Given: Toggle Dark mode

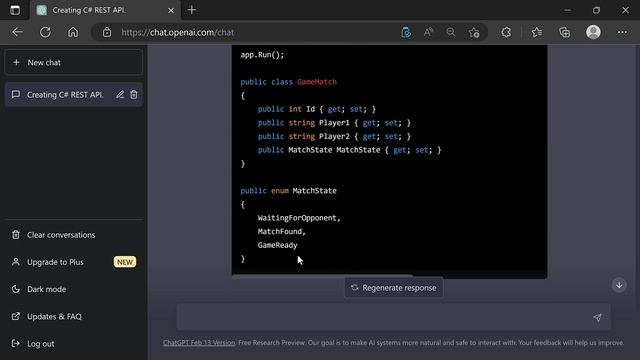Looking at the screenshot, I should click(73, 289).
